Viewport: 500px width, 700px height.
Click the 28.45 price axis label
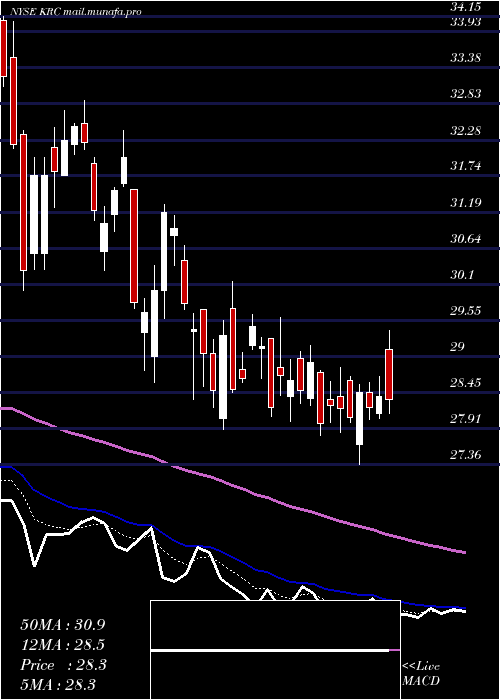point(466,383)
